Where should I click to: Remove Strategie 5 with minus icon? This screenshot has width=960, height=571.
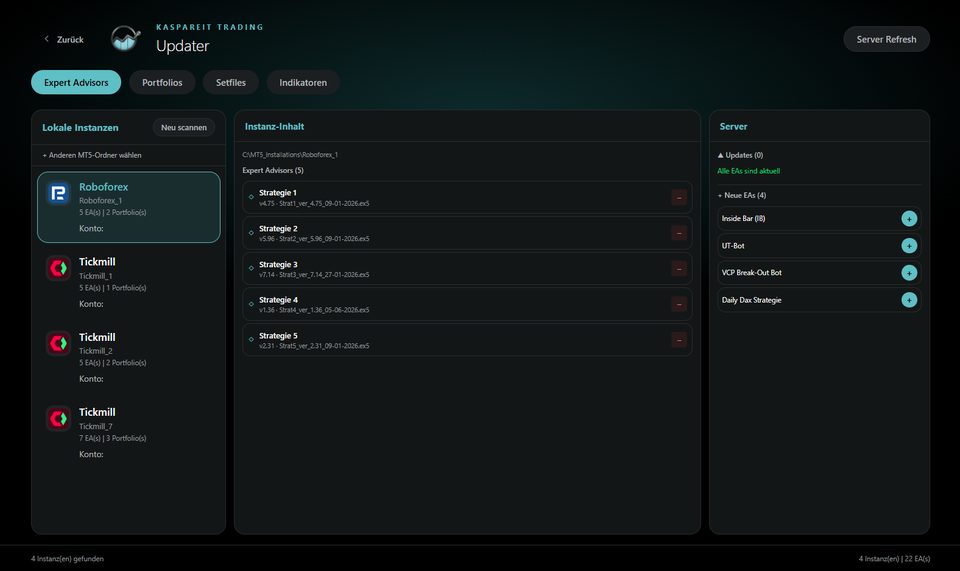pos(679,340)
